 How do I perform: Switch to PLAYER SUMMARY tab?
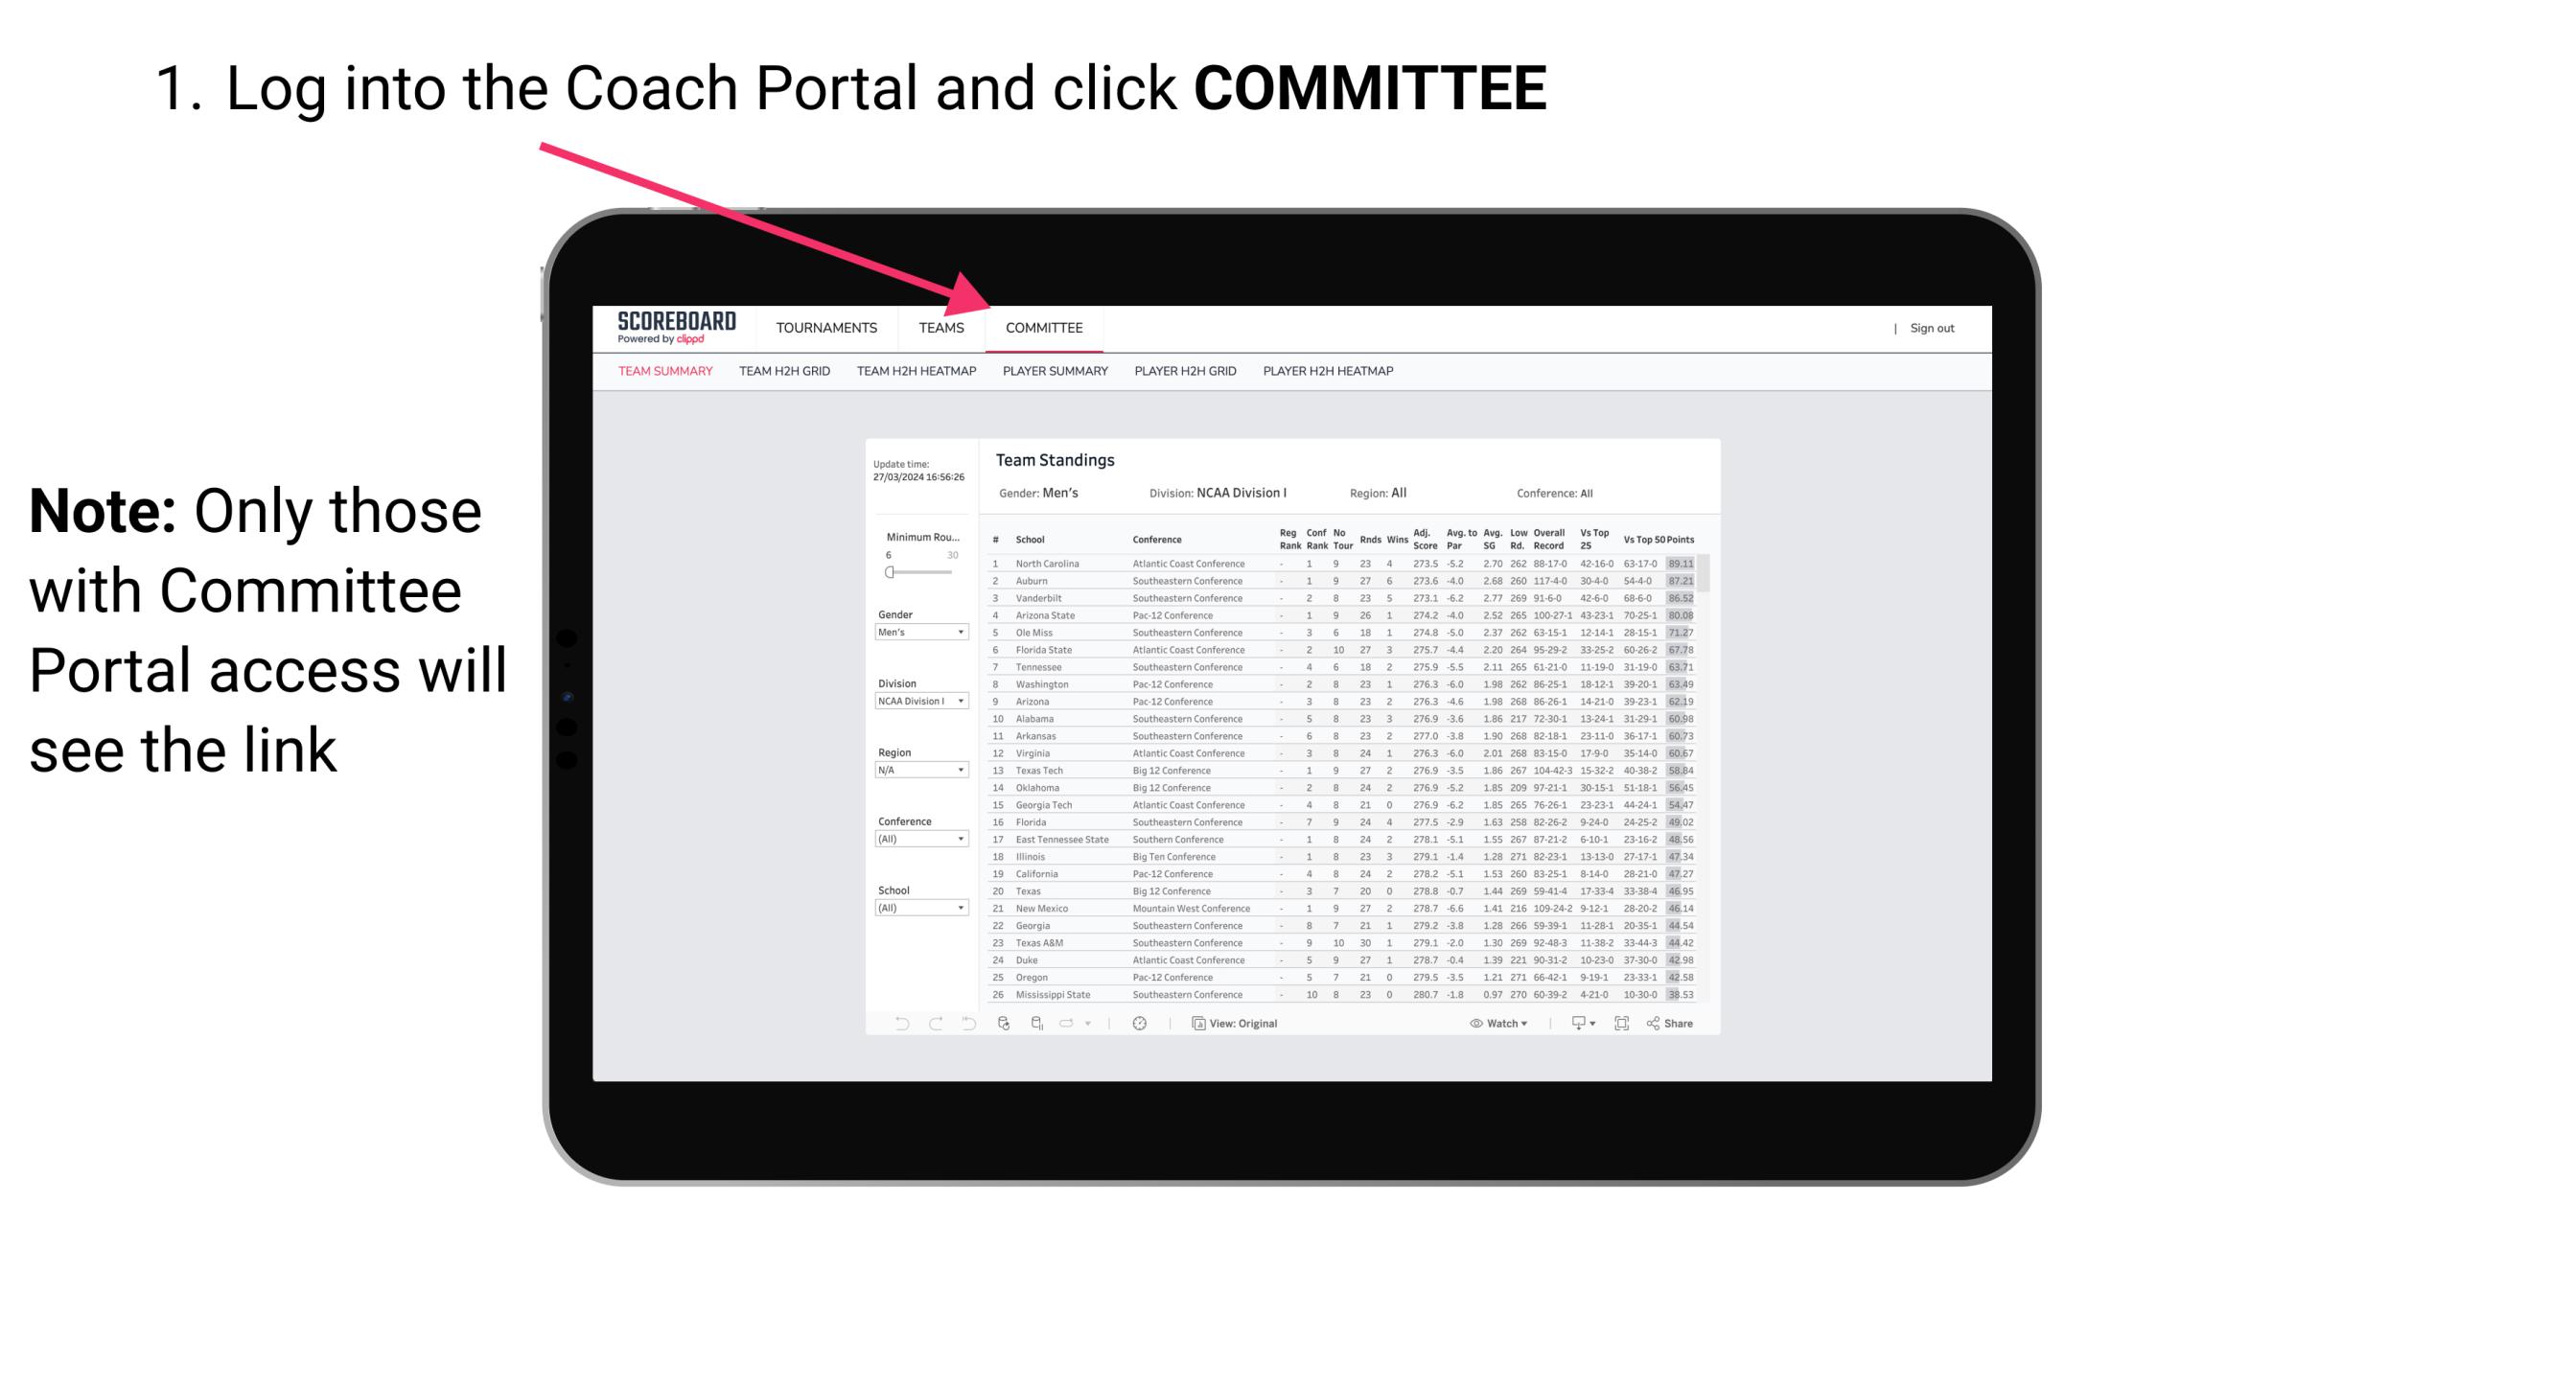tap(1055, 372)
